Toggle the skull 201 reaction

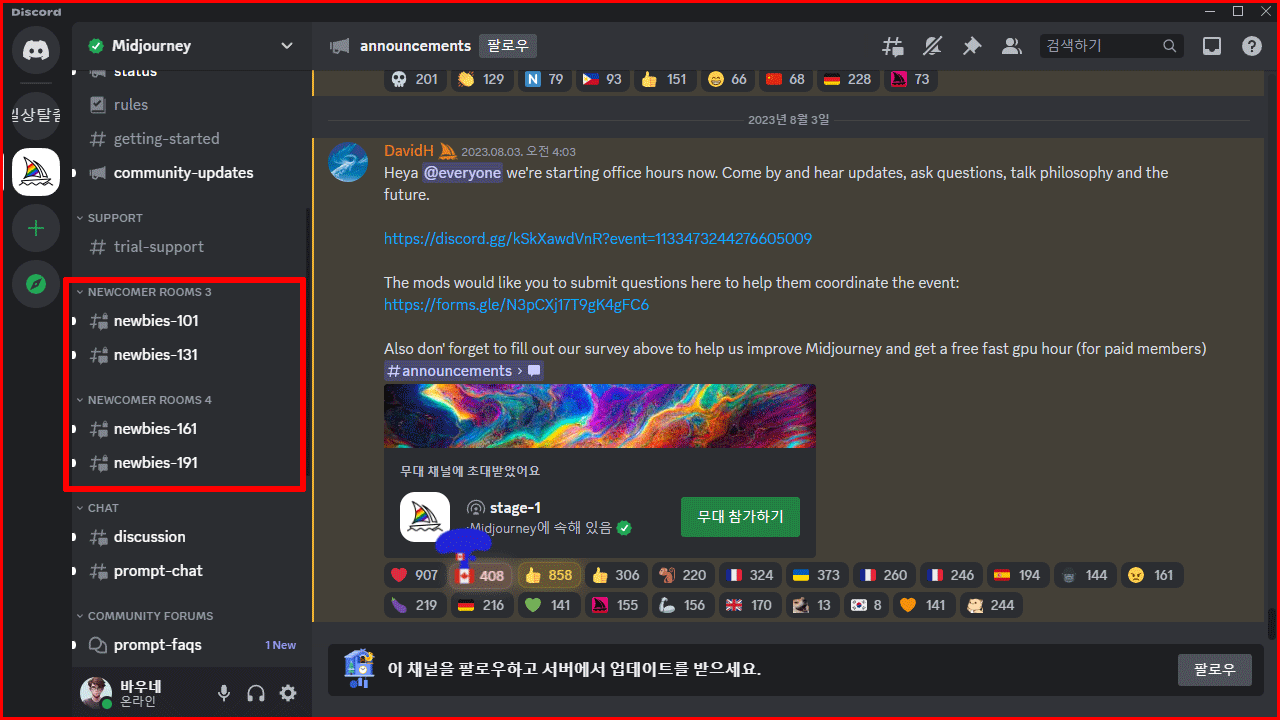click(x=415, y=79)
